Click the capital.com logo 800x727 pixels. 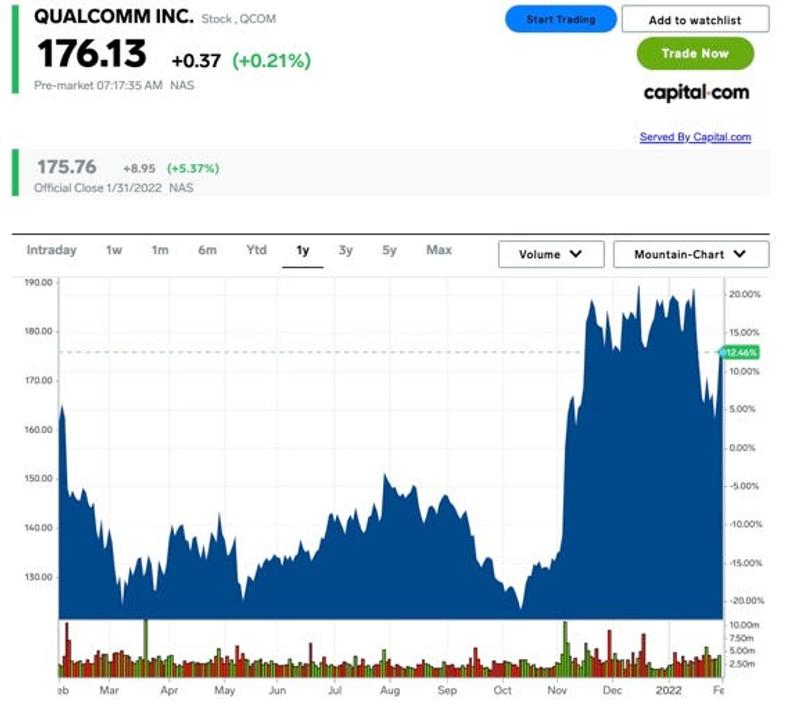696,93
